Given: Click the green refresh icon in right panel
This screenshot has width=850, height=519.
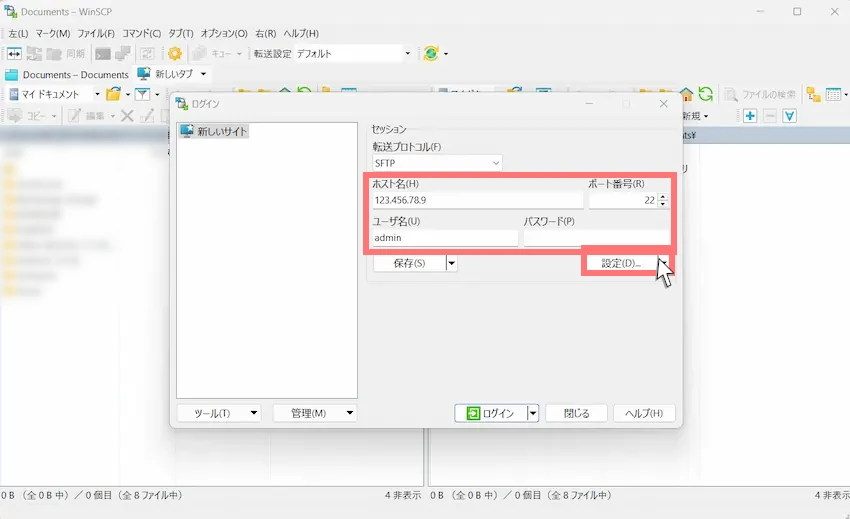Looking at the screenshot, I should 705,94.
